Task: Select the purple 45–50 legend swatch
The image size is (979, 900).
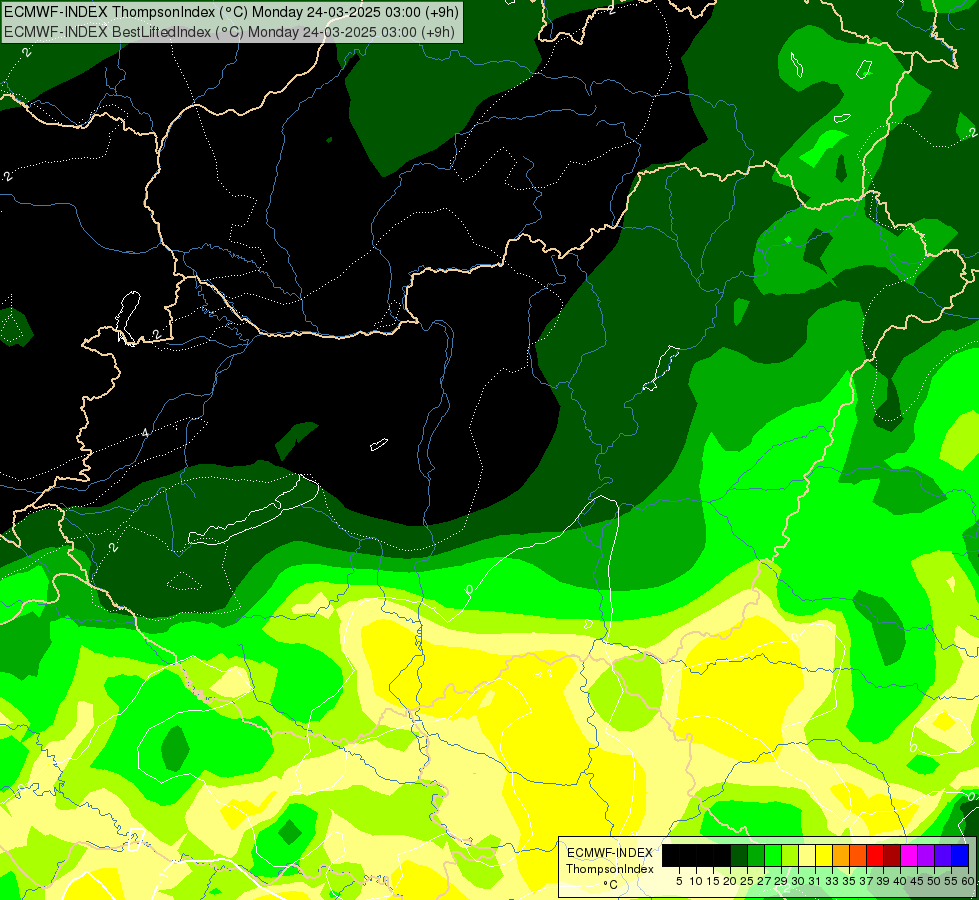Action: pos(927,856)
